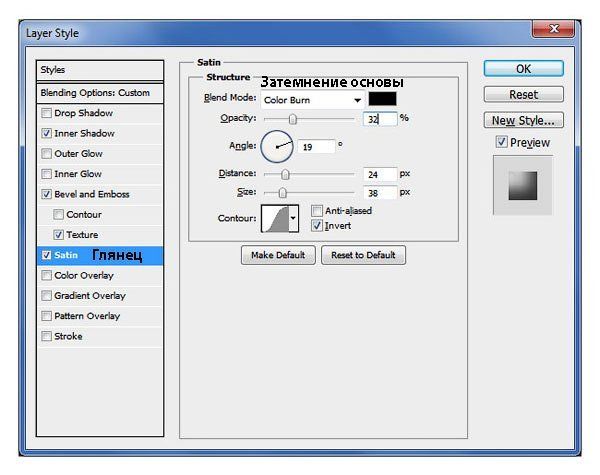The width and height of the screenshot is (600, 475).
Task: Click the Reset button
Action: (x=523, y=95)
